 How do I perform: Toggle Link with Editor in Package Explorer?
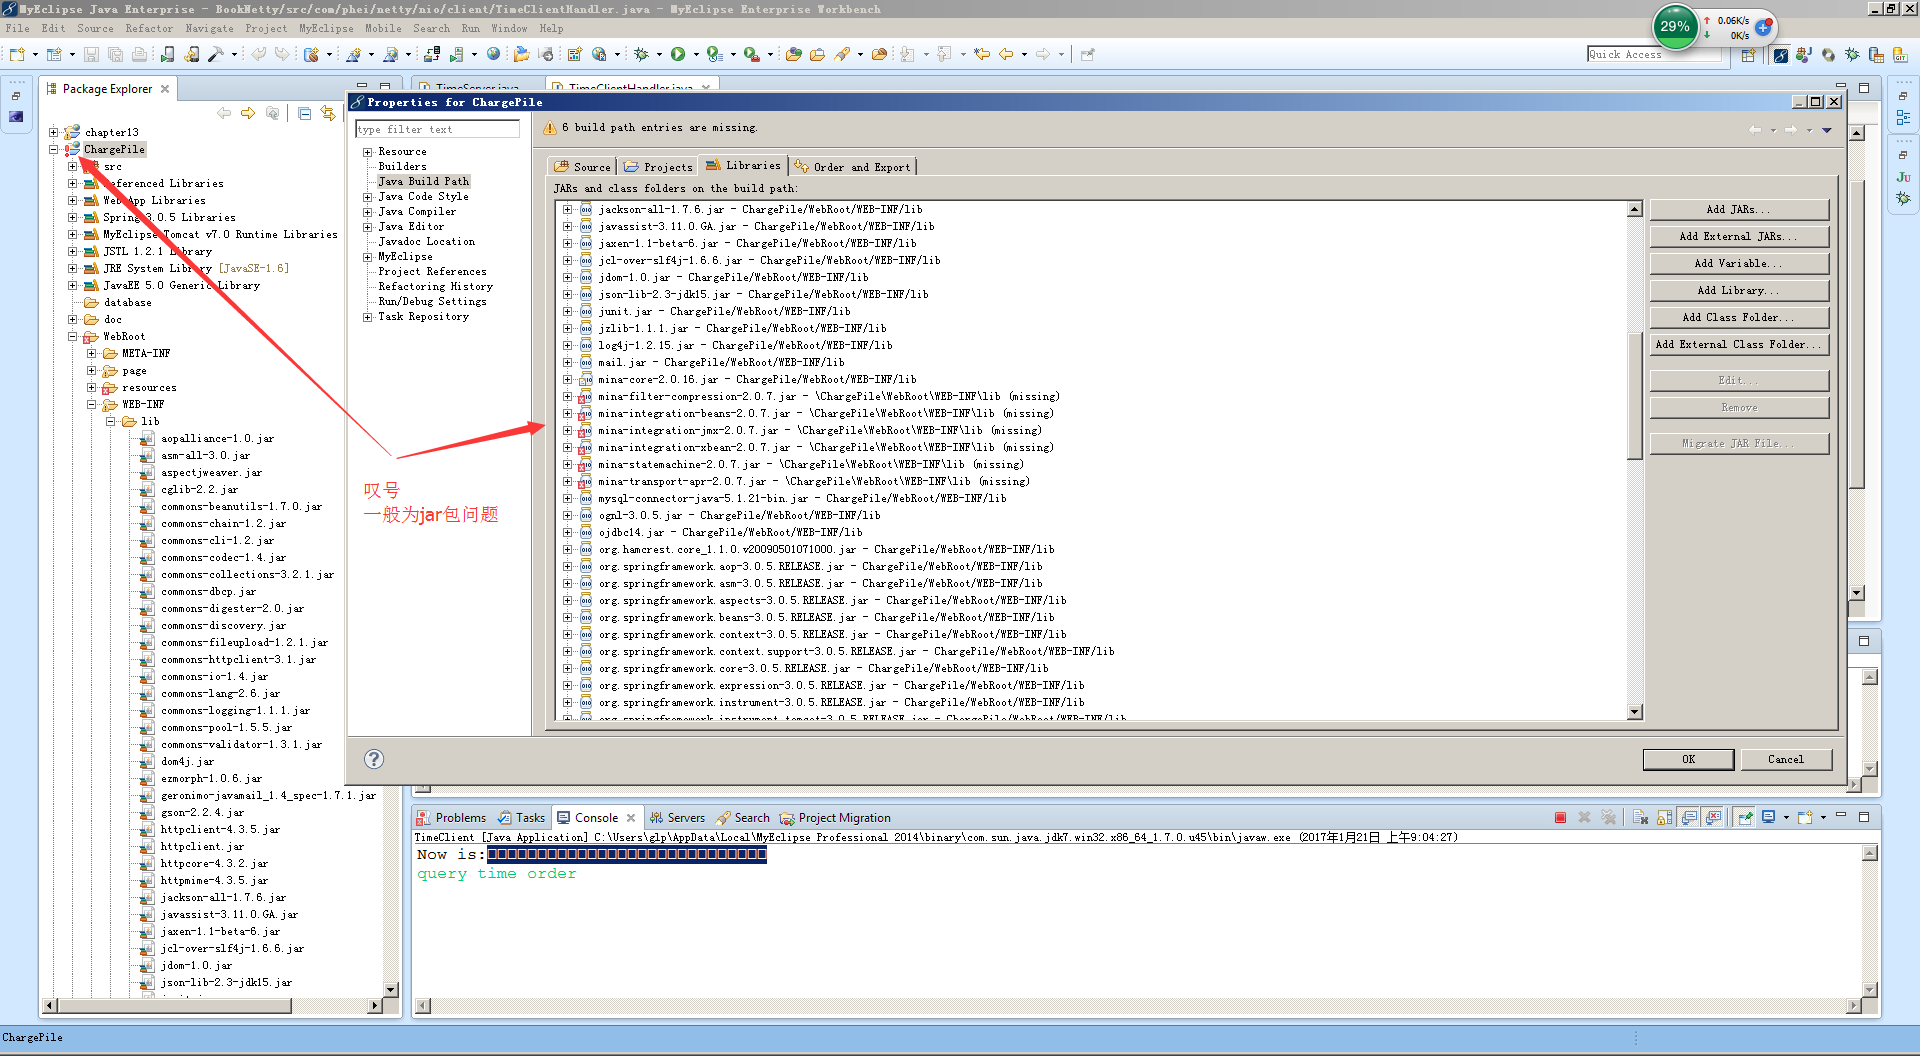(328, 113)
